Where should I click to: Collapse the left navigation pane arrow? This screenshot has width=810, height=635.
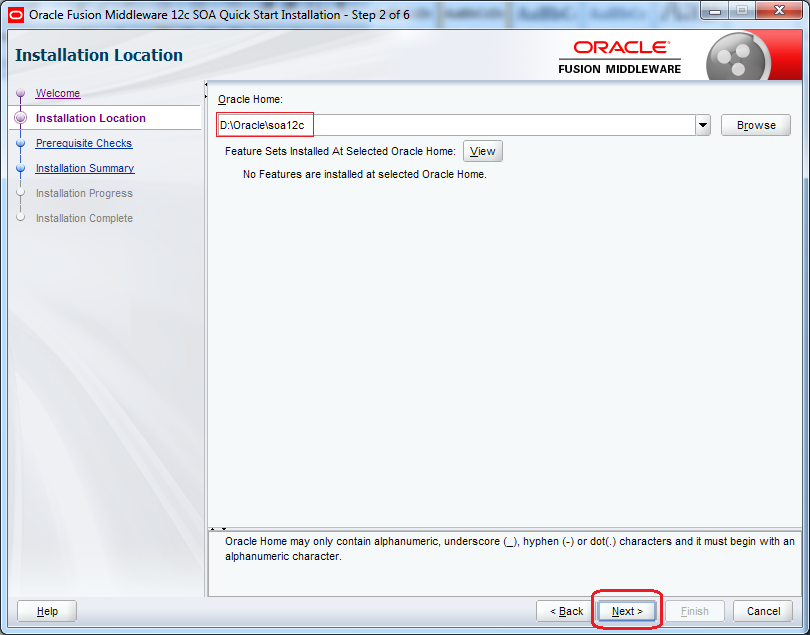pyautogui.click(x=206, y=84)
